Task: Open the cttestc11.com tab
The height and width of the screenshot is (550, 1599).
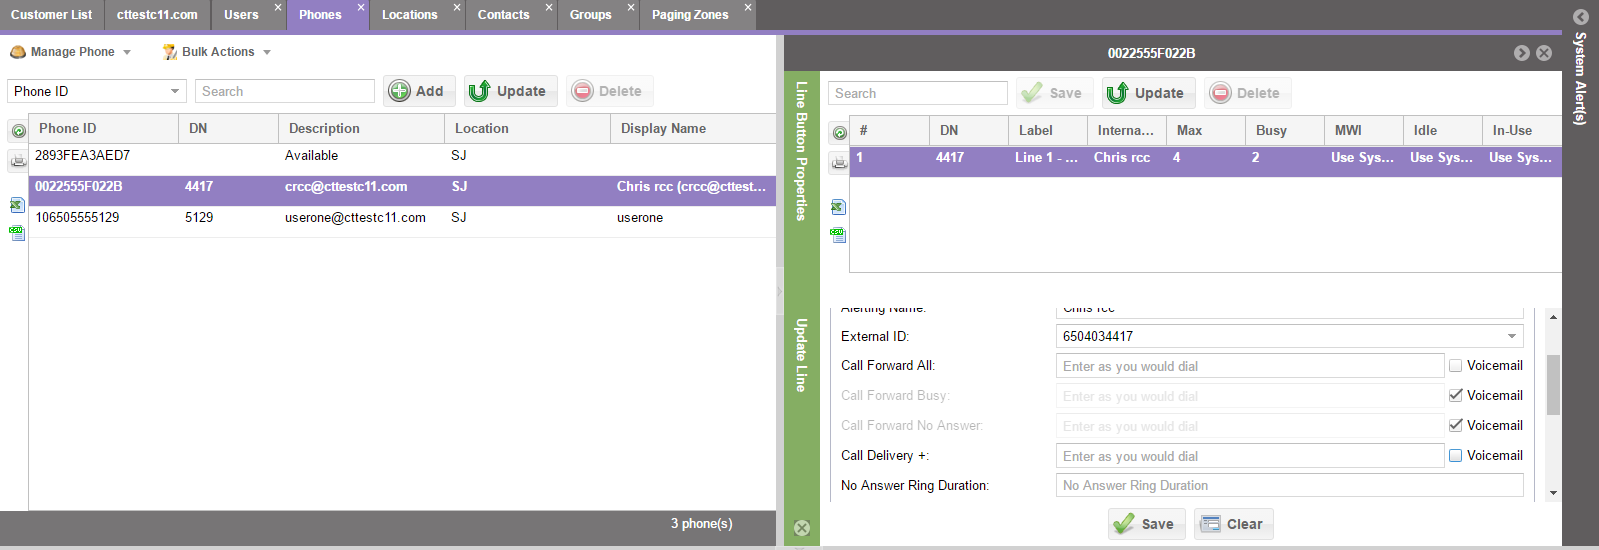Action: [x=157, y=15]
